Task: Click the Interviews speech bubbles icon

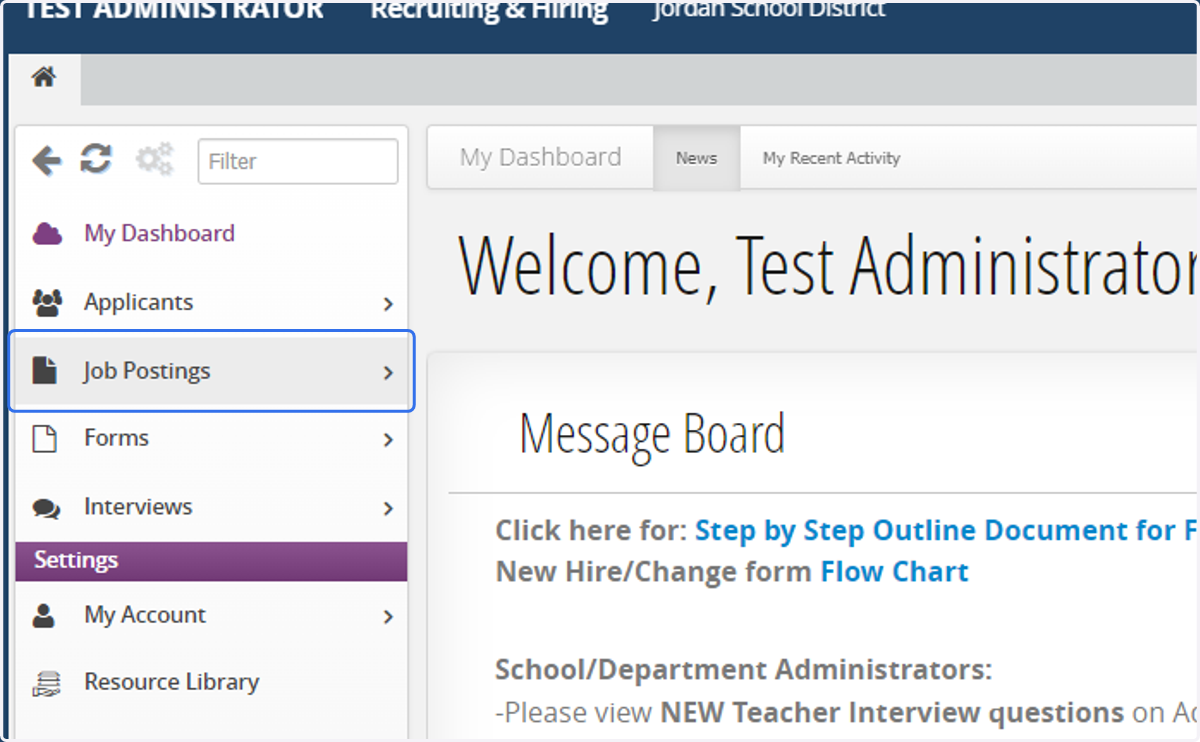Action: [46, 508]
